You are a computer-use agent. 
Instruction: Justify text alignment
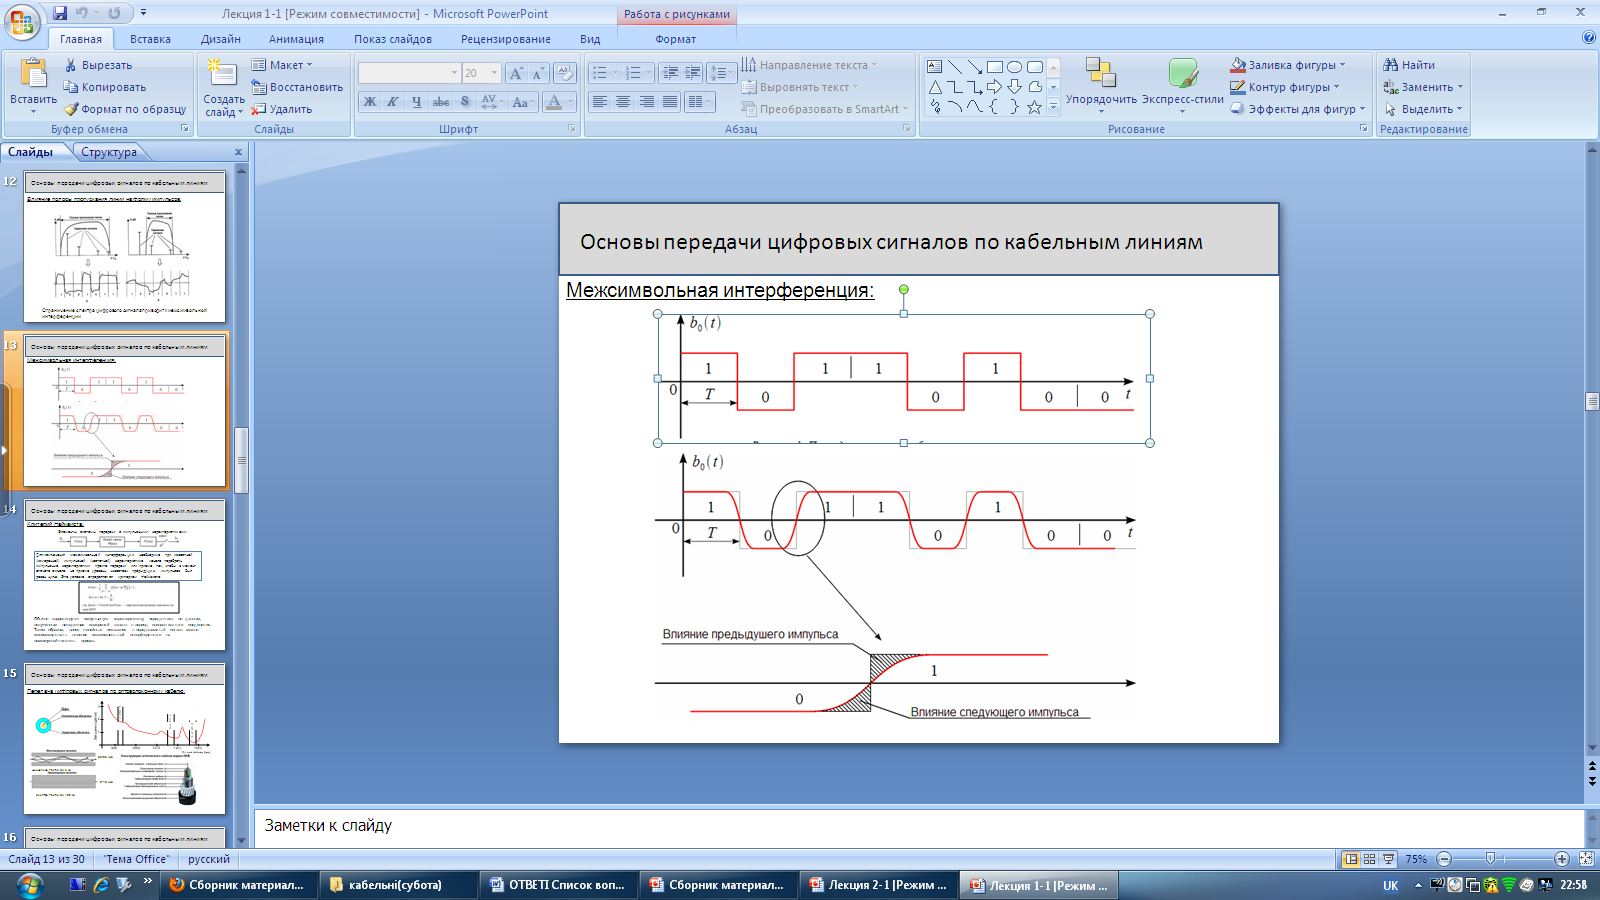[x=669, y=102]
